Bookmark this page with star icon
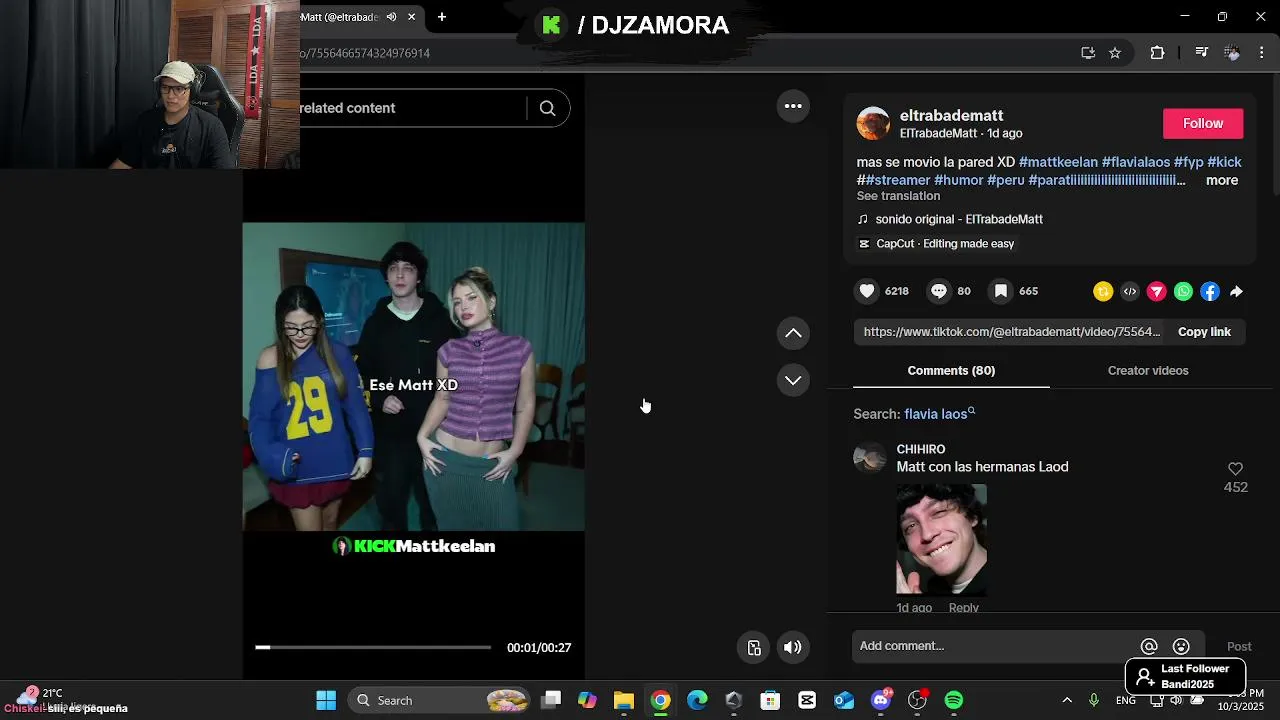This screenshot has height=720, width=1280. pos(1115,53)
